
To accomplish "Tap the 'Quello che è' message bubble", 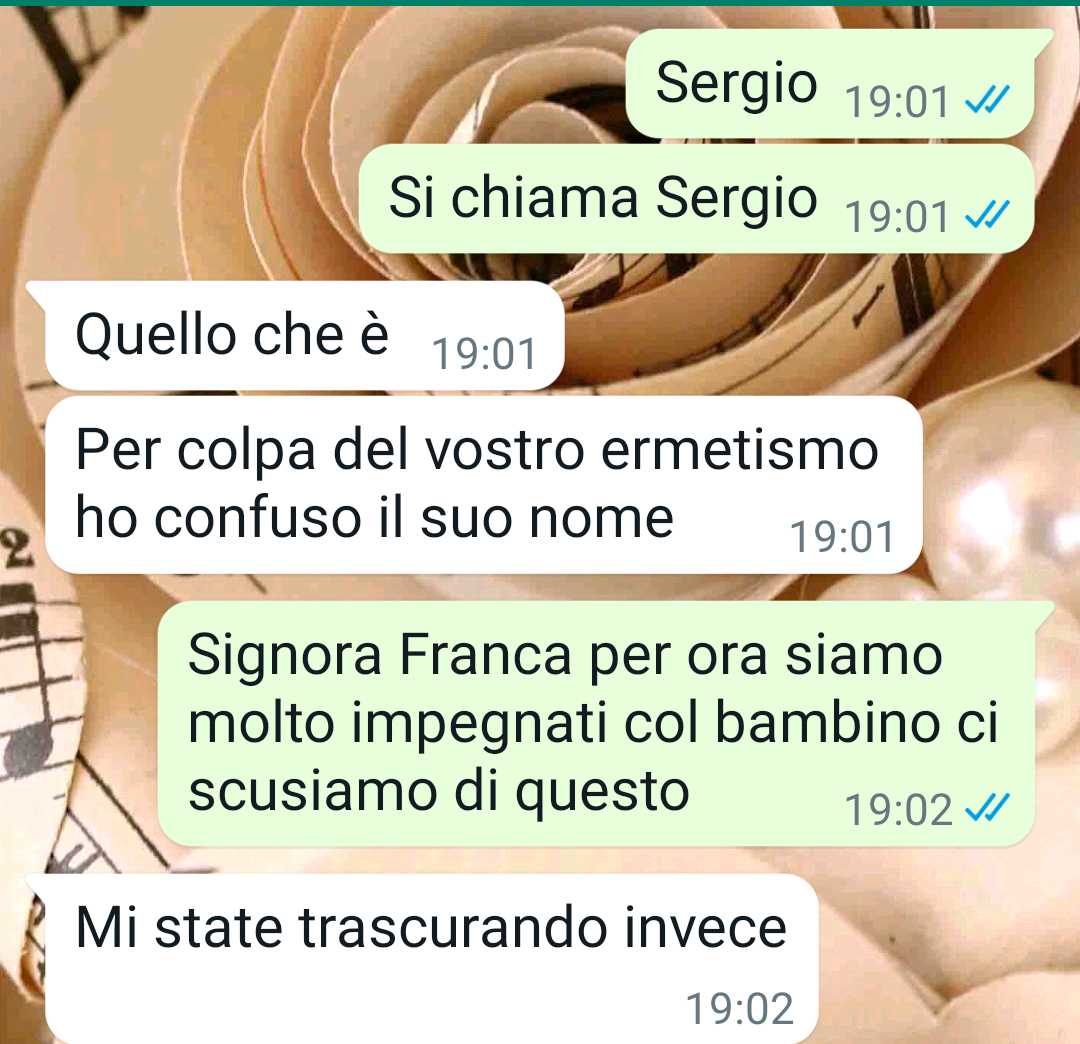I will pos(304,335).
